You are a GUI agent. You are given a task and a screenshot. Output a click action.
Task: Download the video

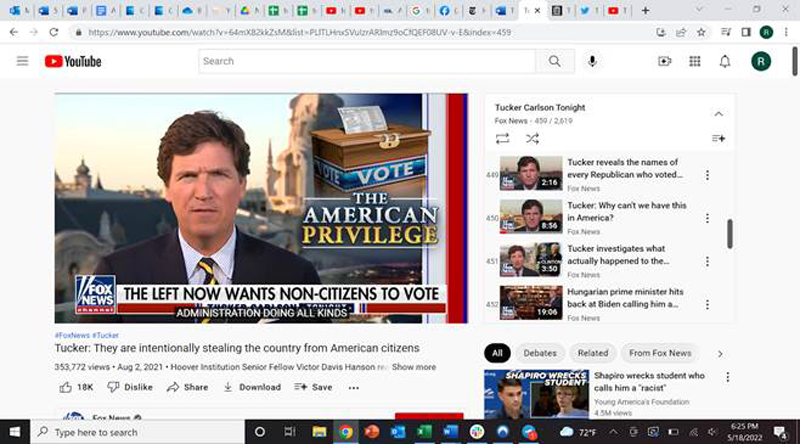(x=252, y=387)
